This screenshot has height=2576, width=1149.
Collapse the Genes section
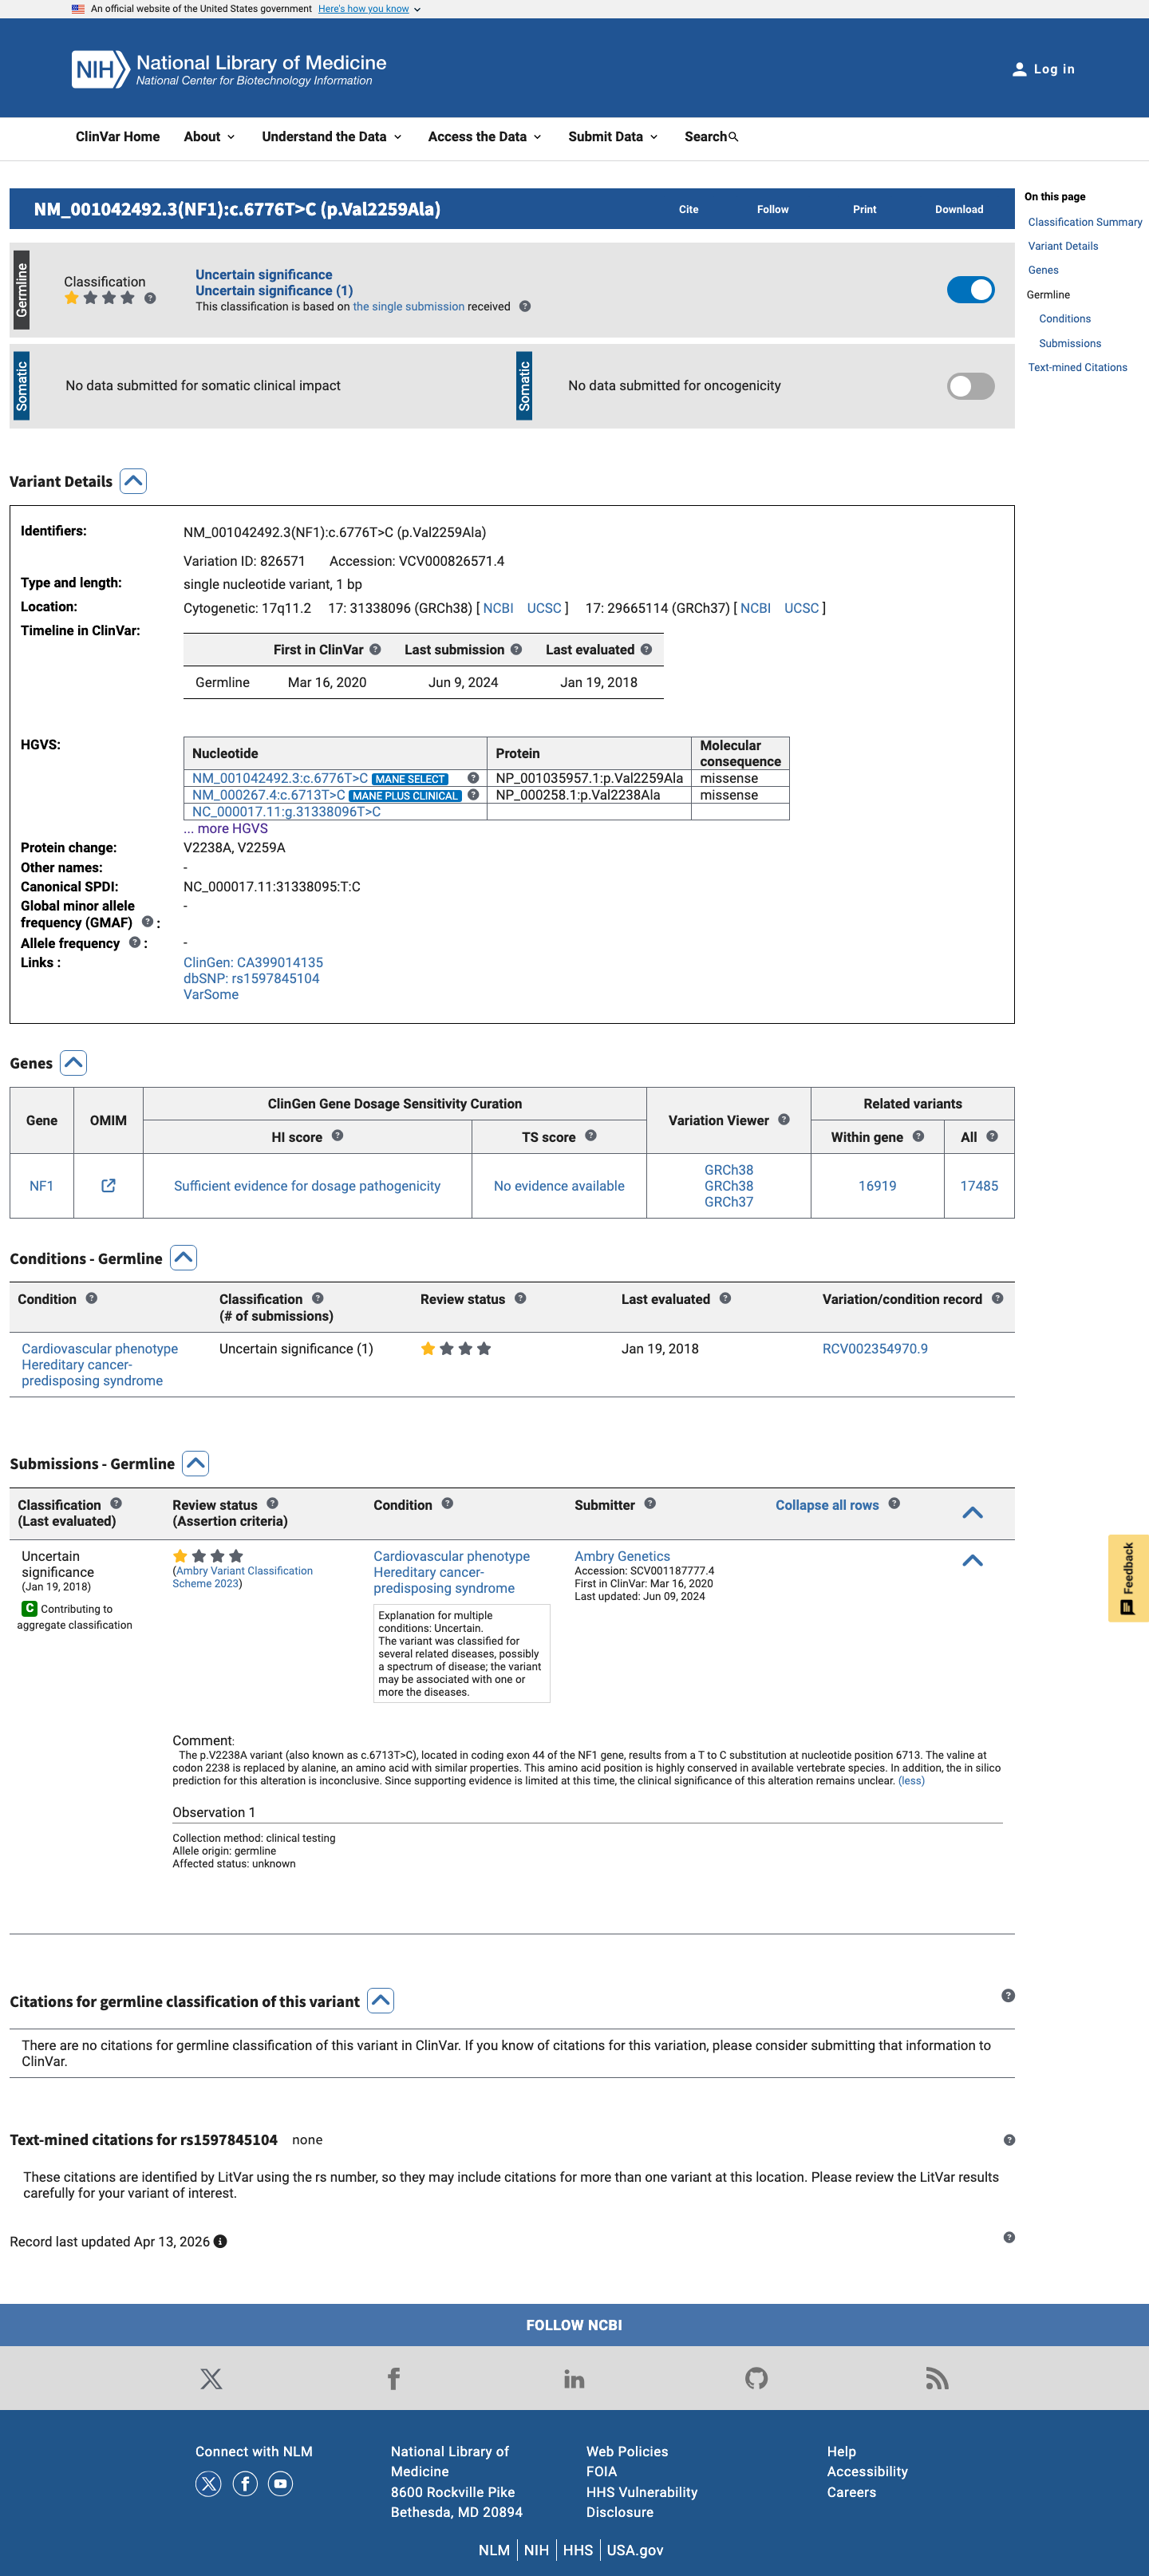point(73,1063)
